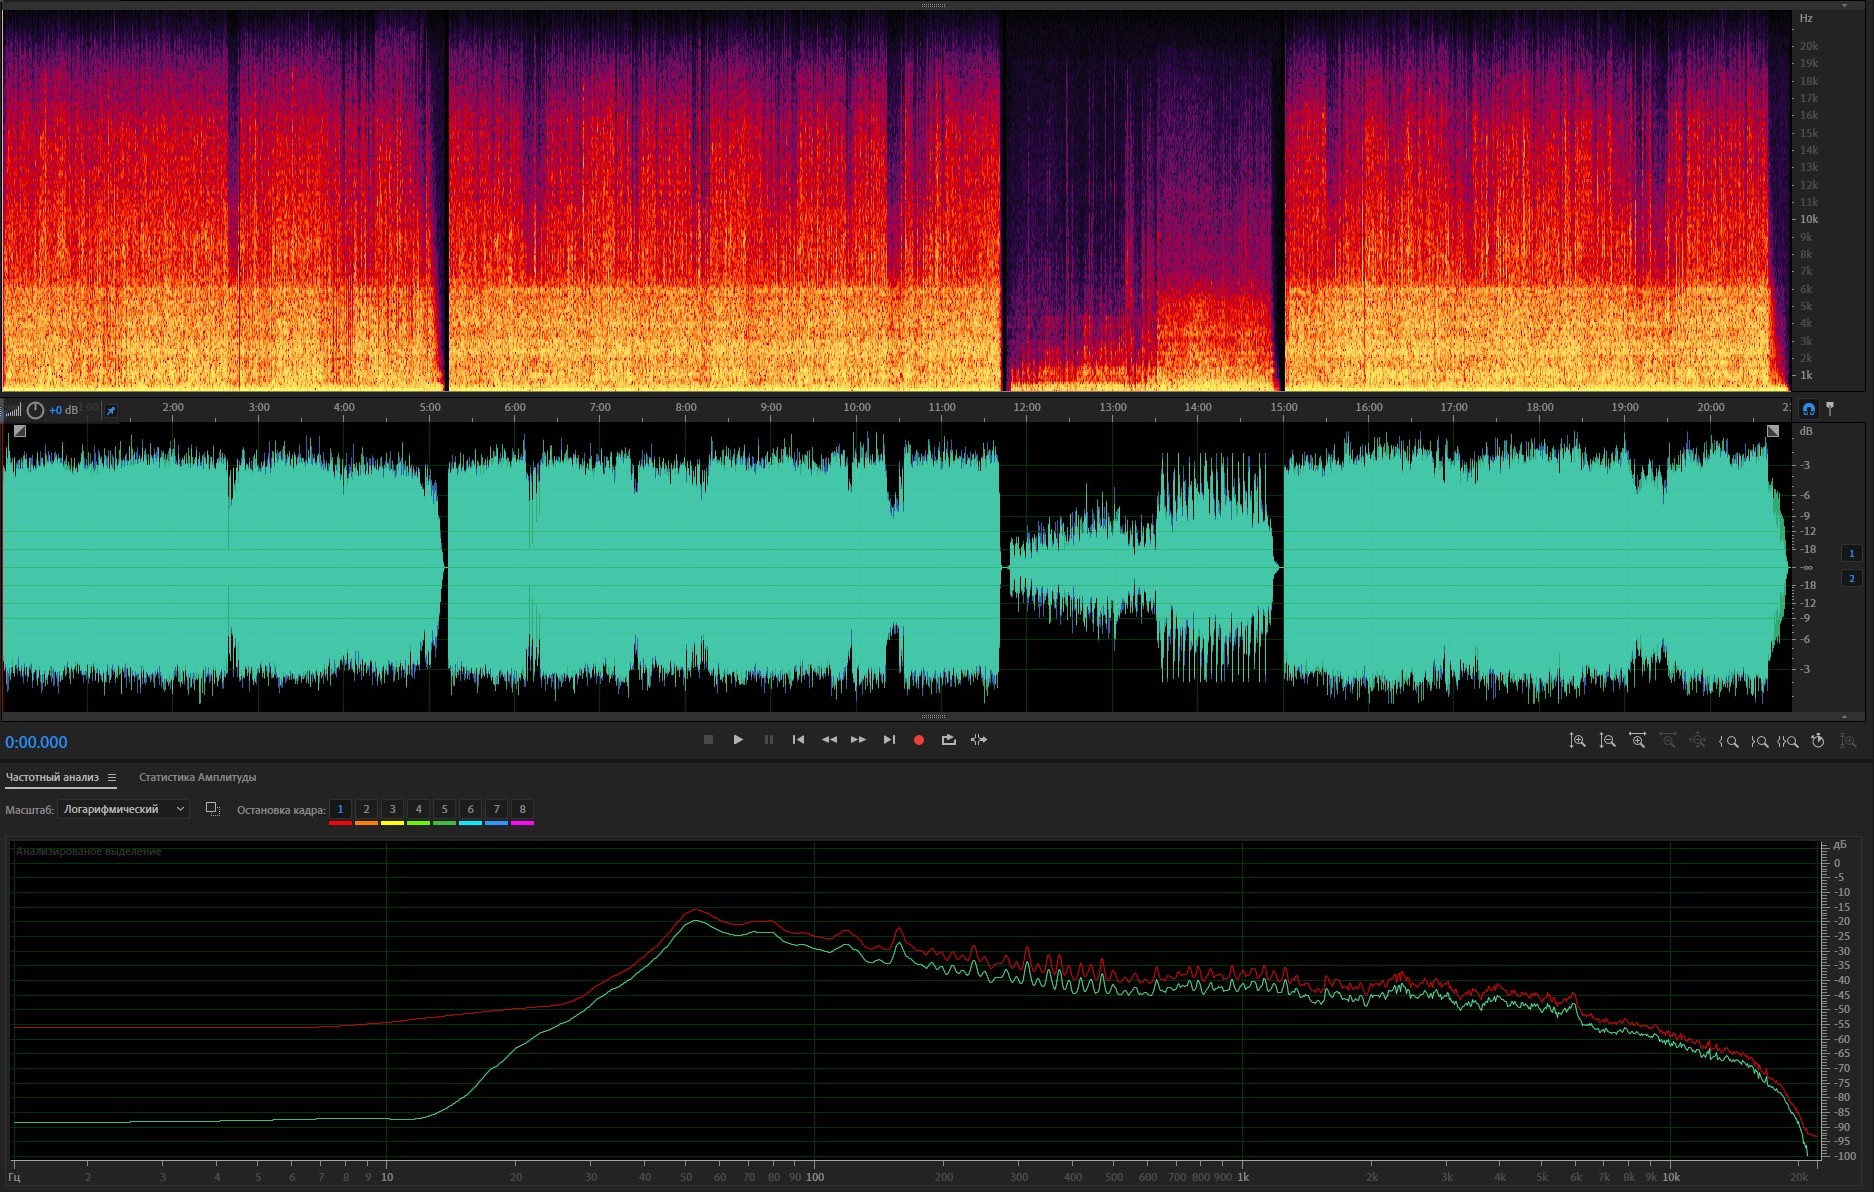Zoom in amplitude on the waveform
Screen dimensions: 1874x1192
(1577, 741)
